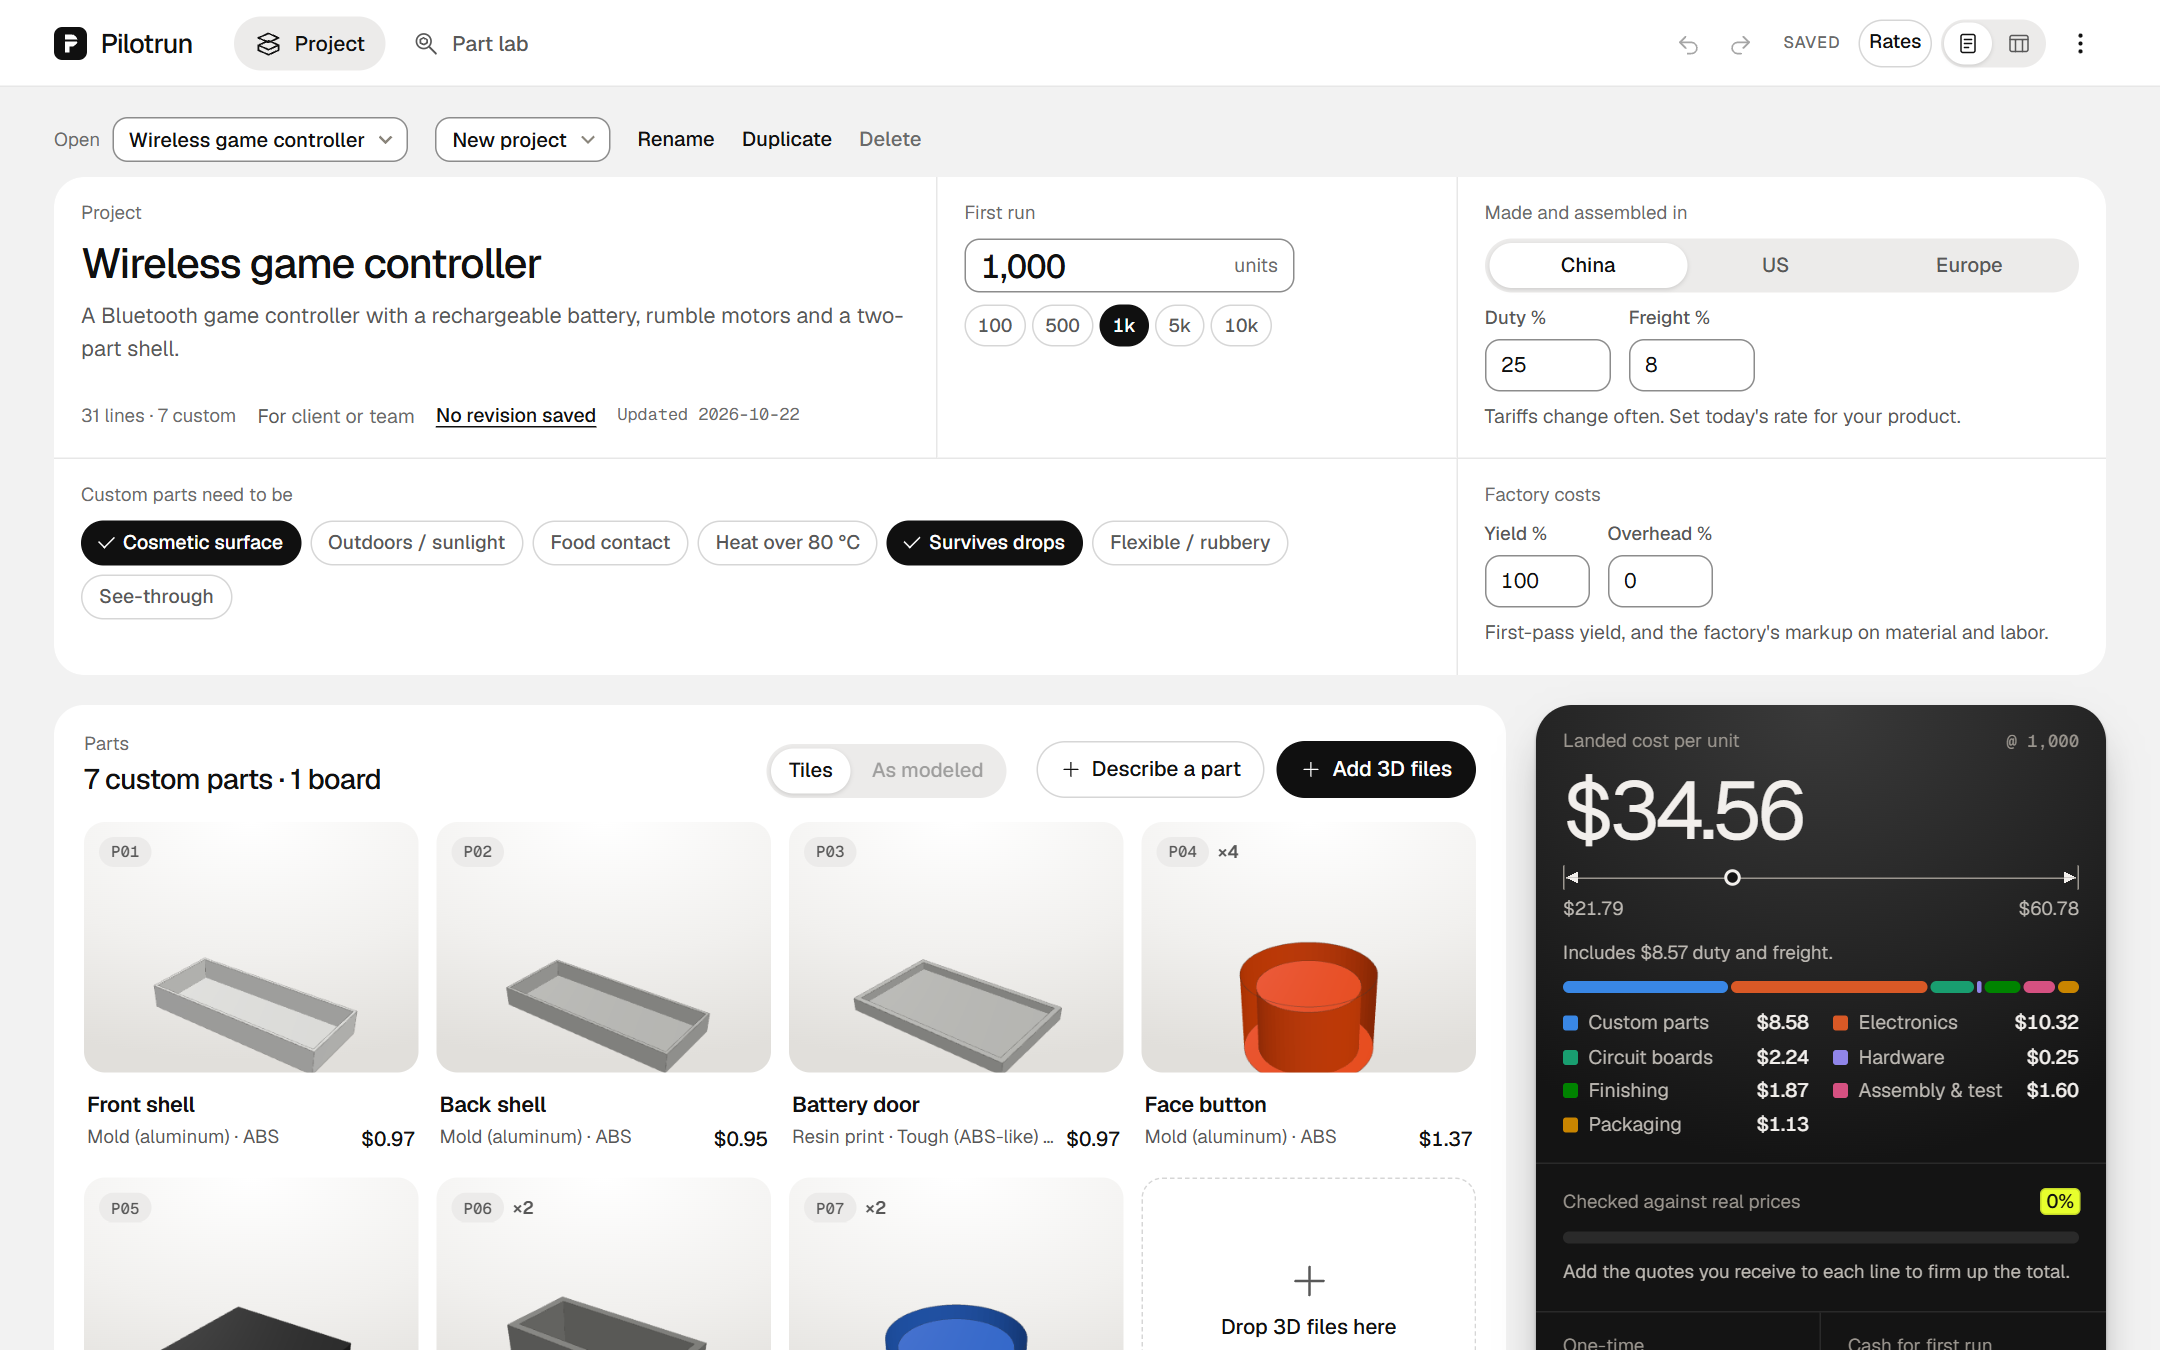
Task: Select China as manufacturing region
Action: point(1588,265)
